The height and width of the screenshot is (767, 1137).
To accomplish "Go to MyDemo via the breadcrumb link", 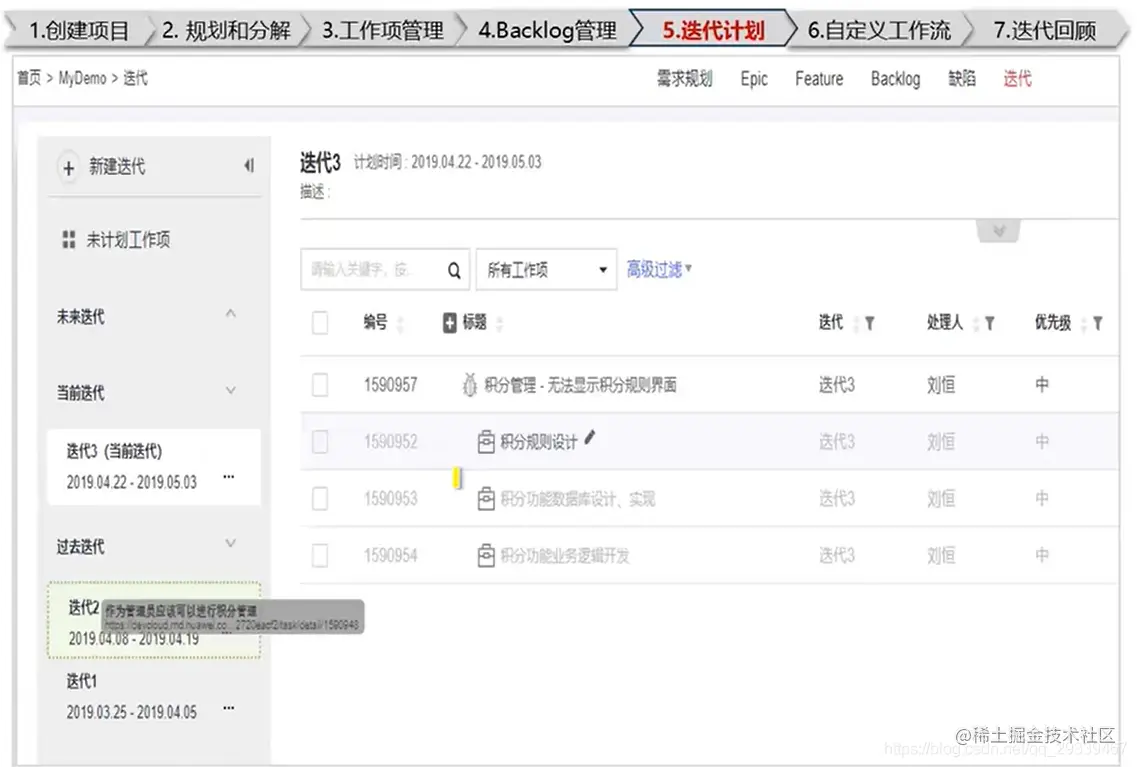I will click(82, 76).
